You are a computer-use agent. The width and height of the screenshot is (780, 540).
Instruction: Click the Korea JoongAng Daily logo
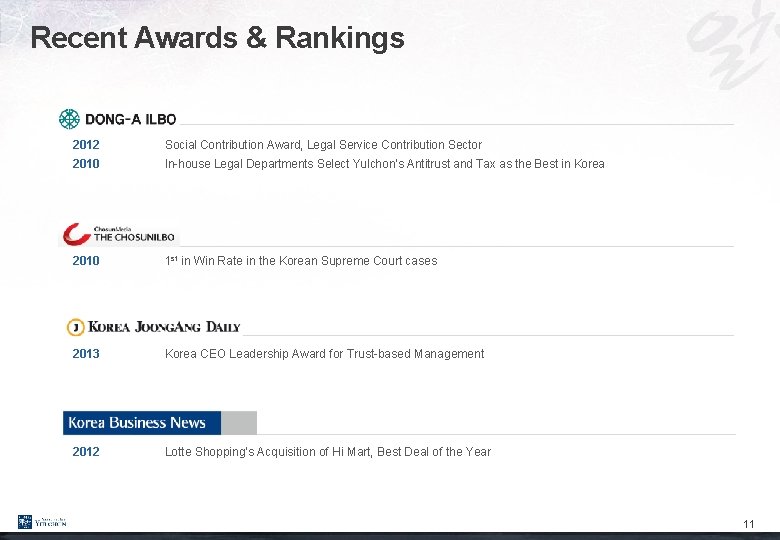(x=153, y=327)
